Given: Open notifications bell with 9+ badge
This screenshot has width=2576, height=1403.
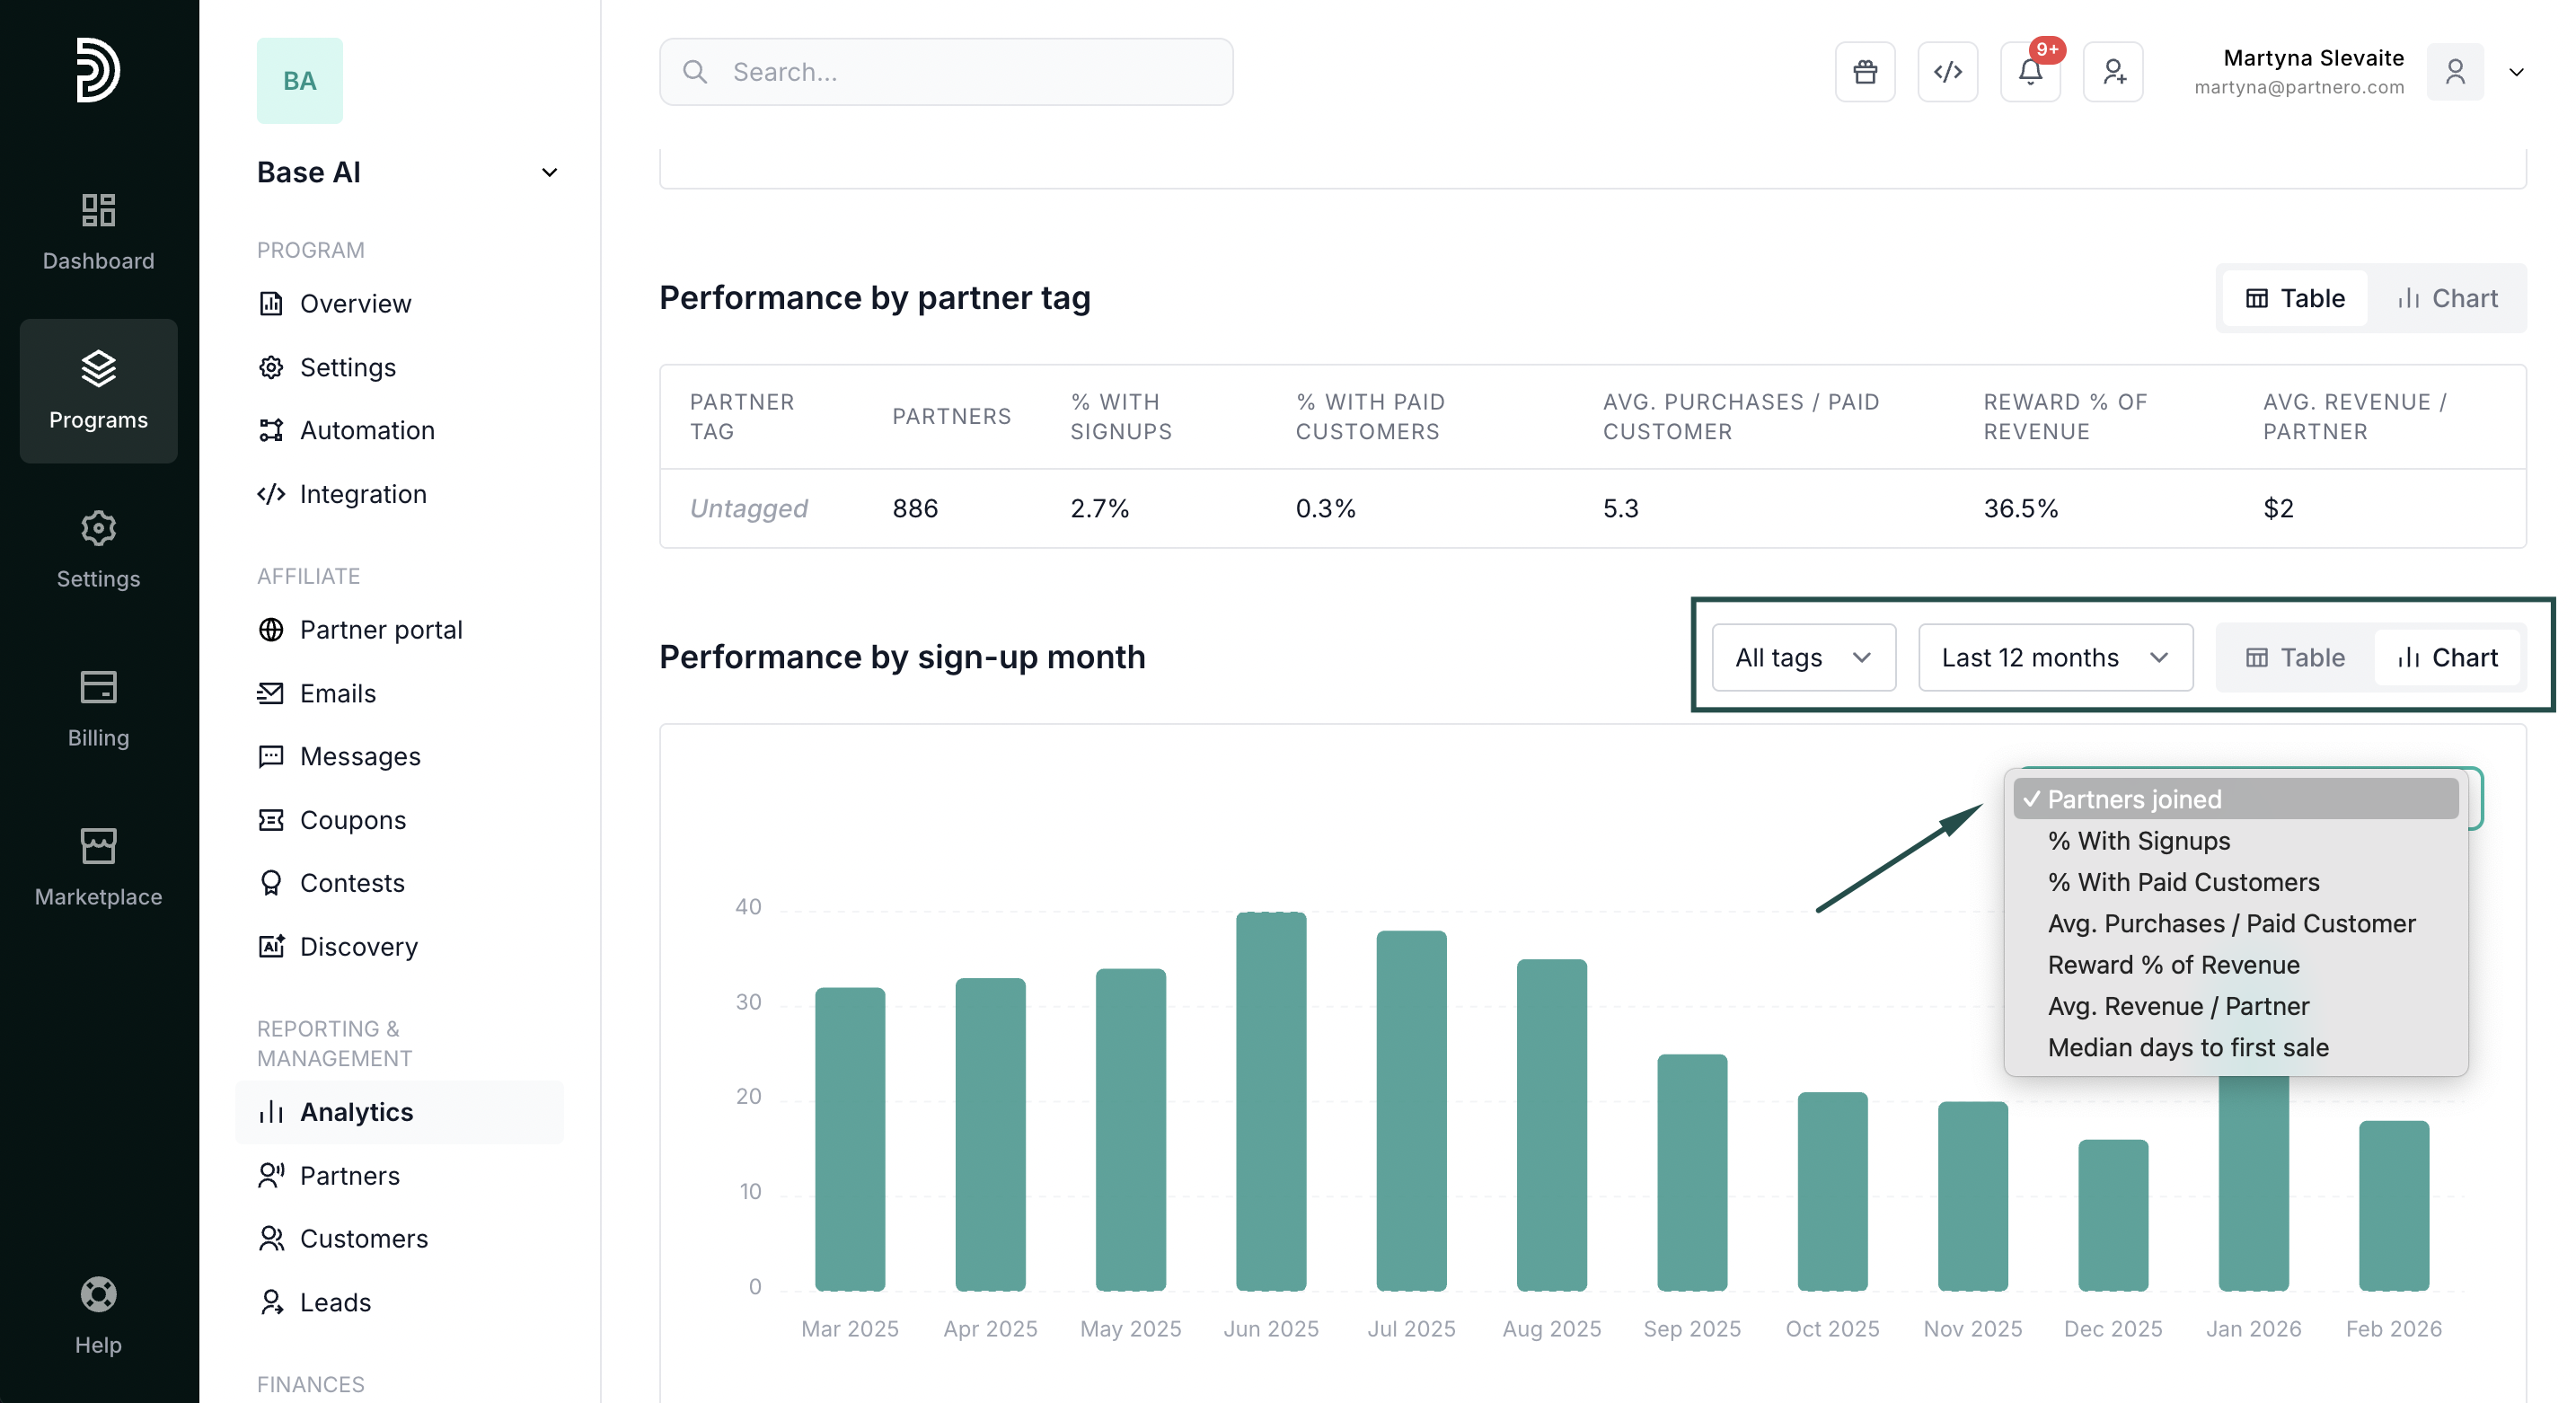Looking at the screenshot, I should [x=2030, y=72].
